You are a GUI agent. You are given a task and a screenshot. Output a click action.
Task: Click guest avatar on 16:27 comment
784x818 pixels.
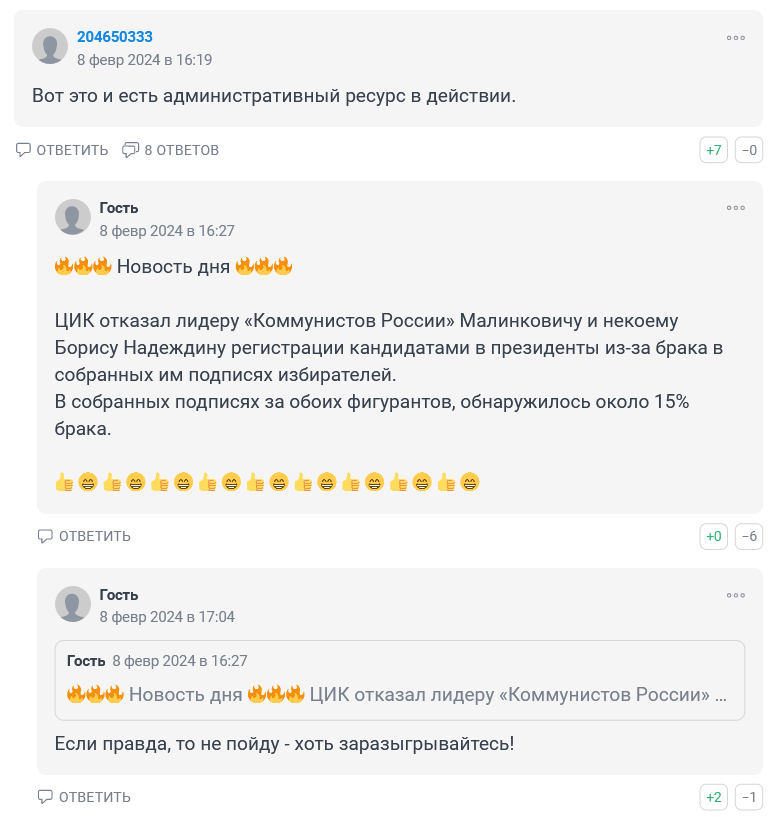coord(73,217)
